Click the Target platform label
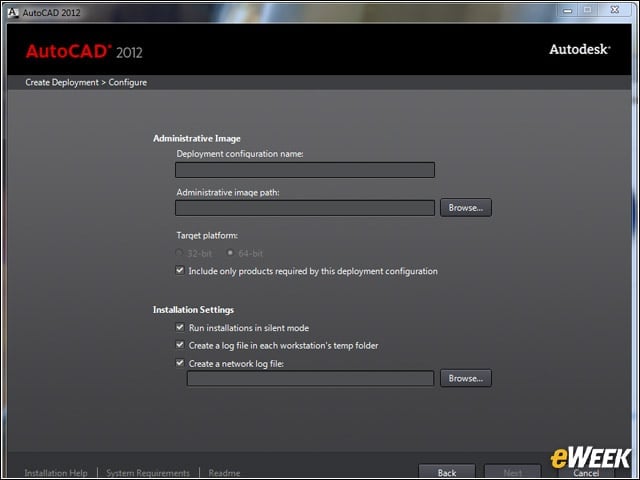The height and width of the screenshot is (480, 640). (207, 236)
